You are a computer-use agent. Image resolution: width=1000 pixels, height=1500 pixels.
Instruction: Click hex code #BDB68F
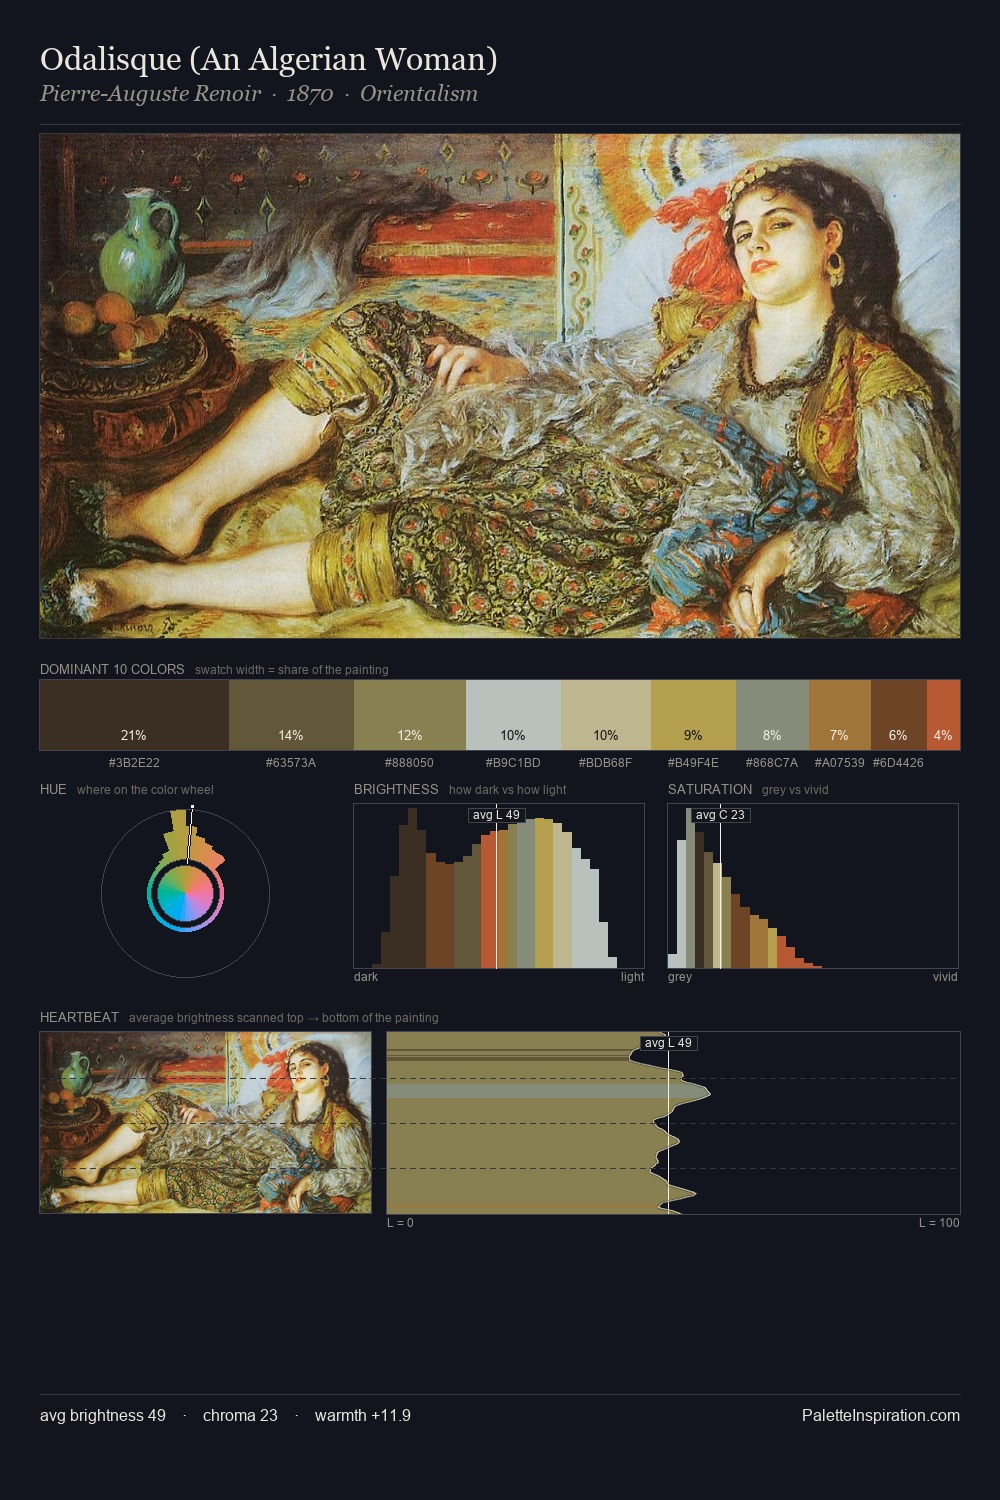pos(606,763)
